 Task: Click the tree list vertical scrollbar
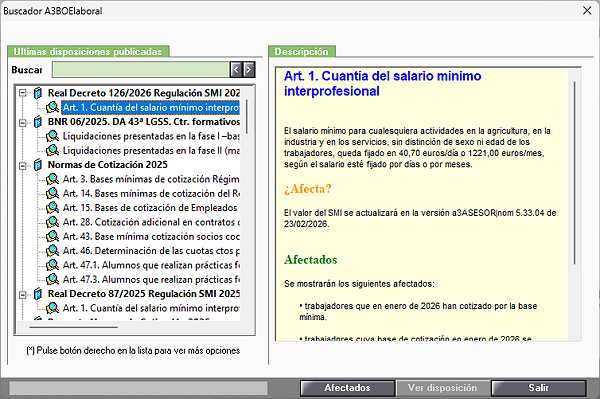[247, 117]
